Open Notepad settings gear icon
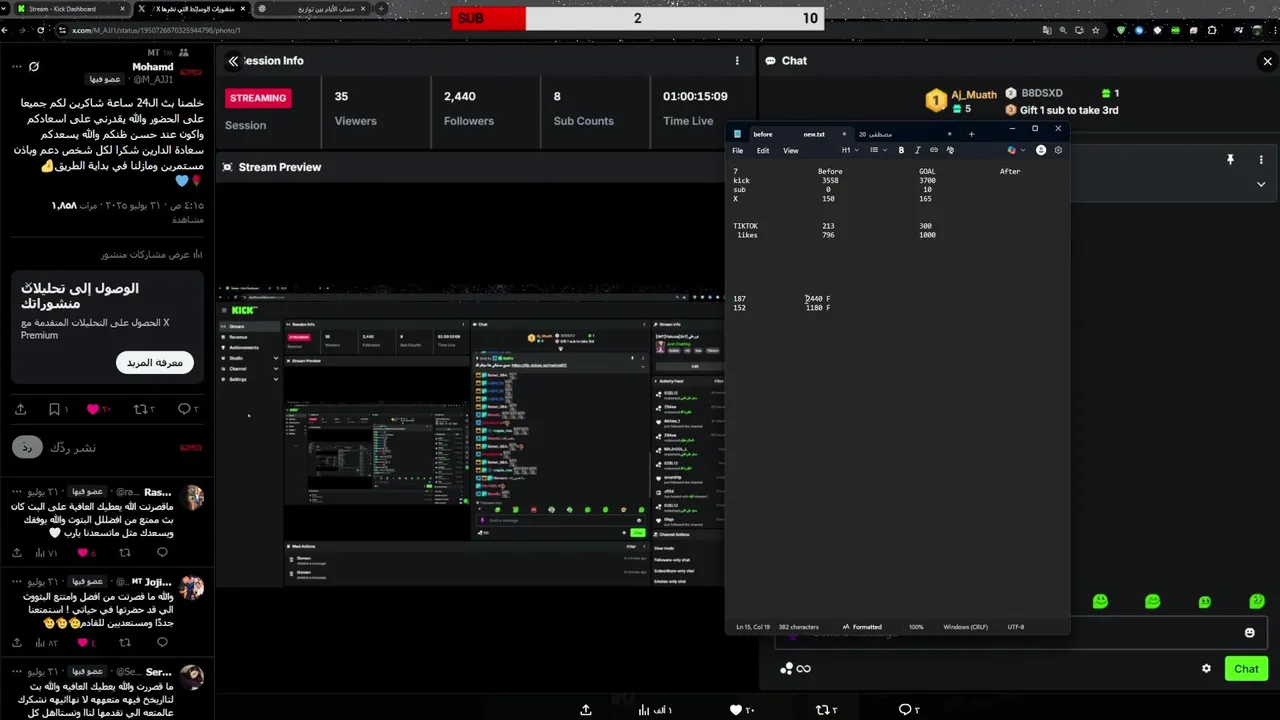Viewport: 1280px width, 720px height. tap(1058, 150)
